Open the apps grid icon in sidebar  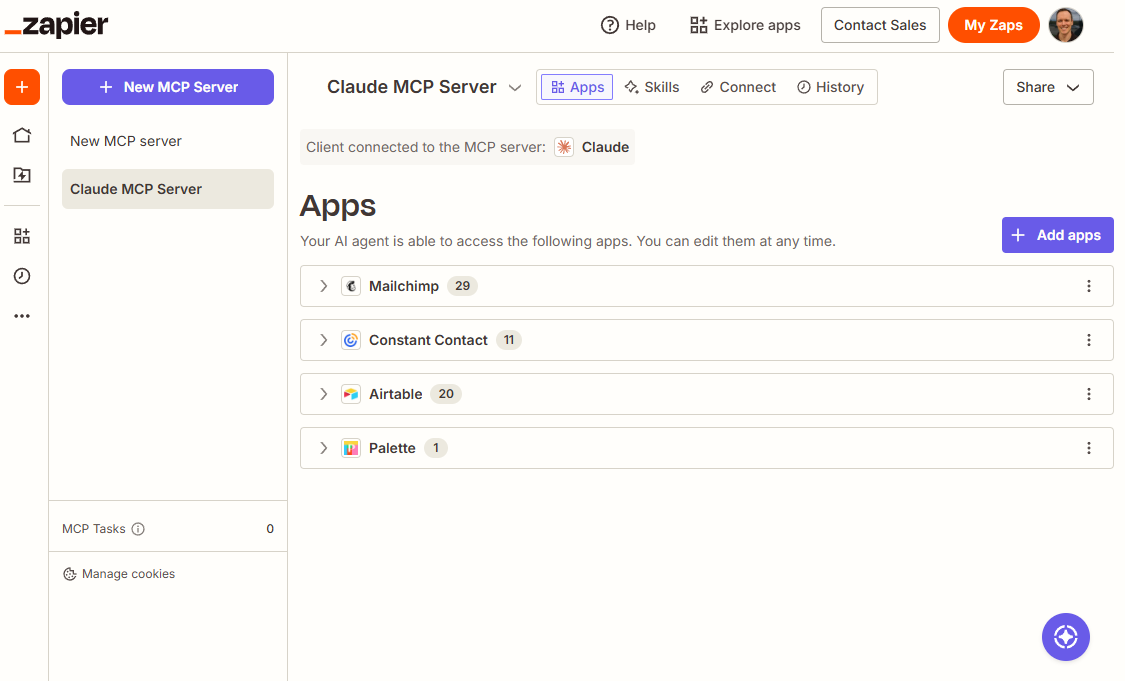pos(22,236)
